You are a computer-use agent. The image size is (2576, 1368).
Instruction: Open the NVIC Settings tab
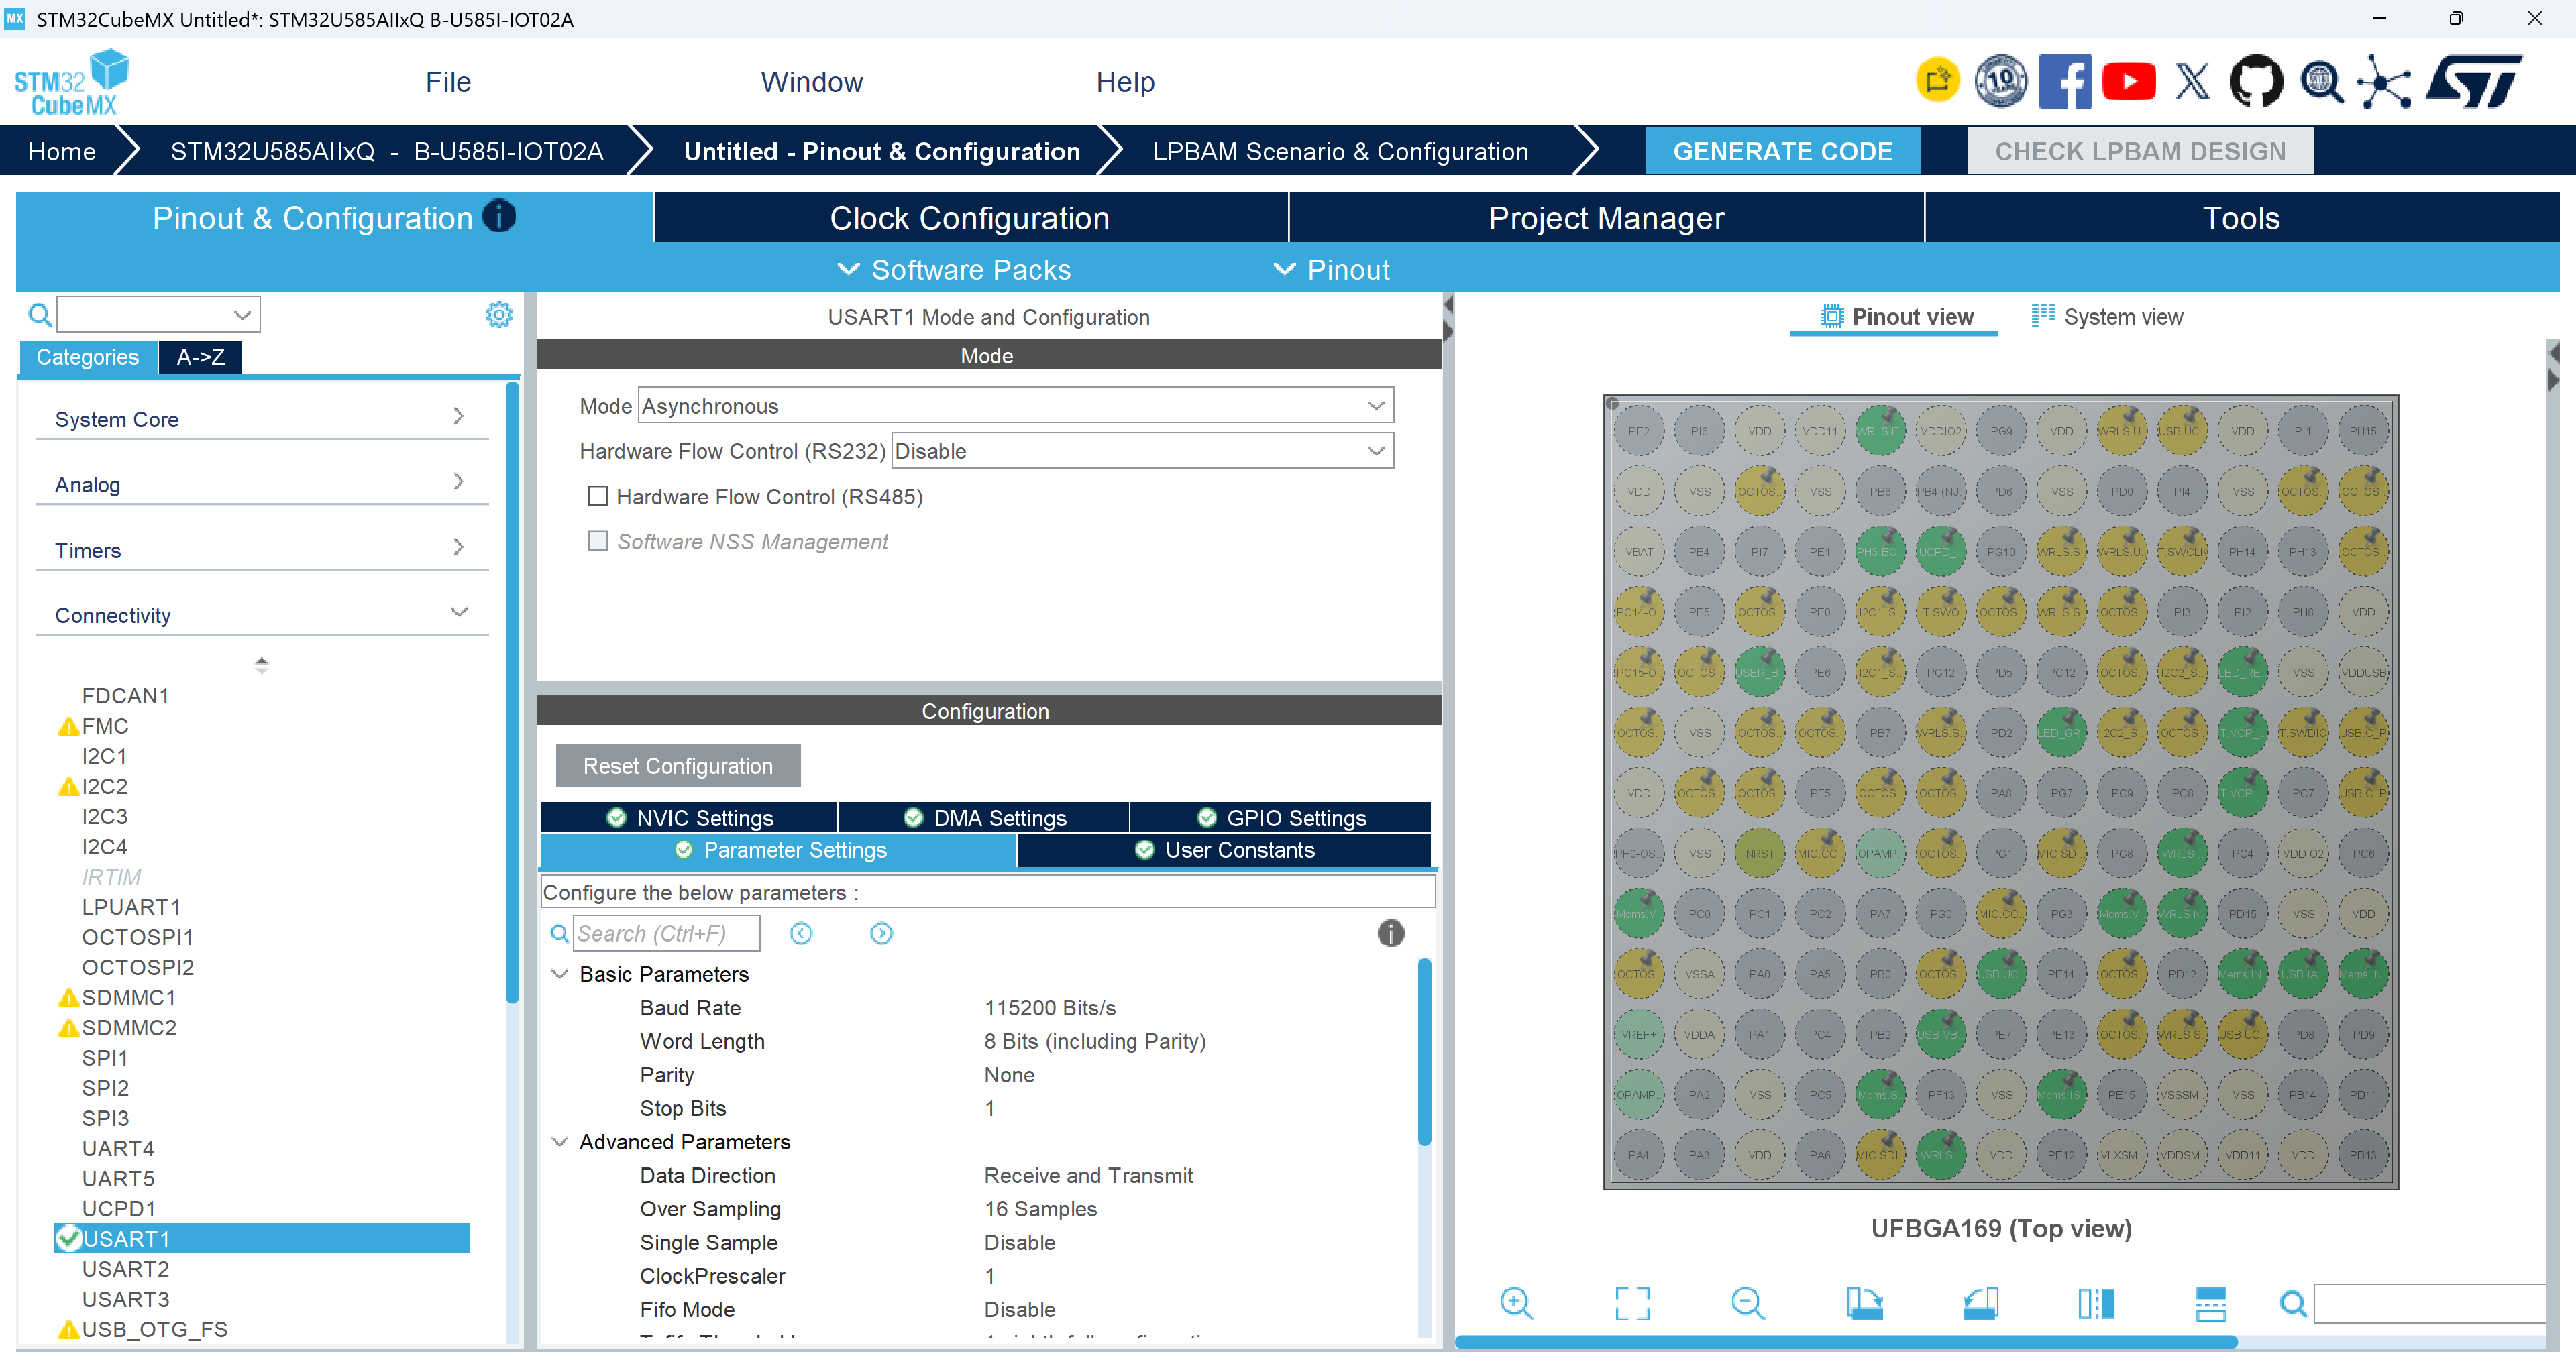[689, 818]
